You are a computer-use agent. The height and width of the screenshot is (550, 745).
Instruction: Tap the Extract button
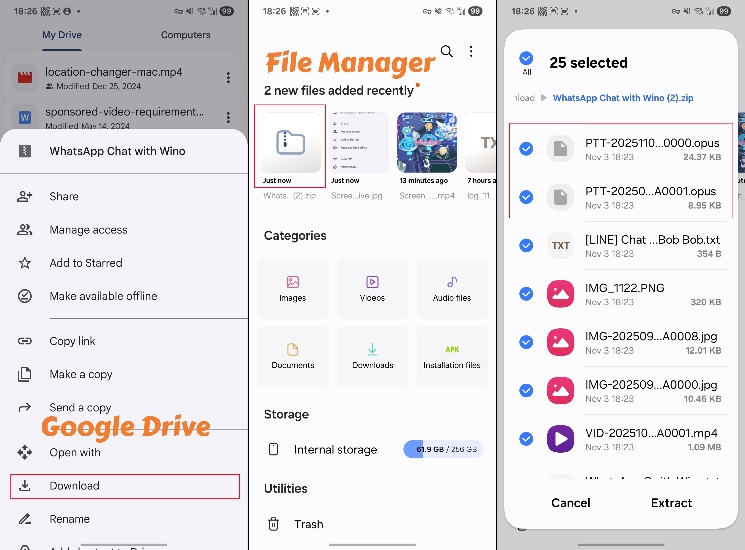[x=671, y=503]
